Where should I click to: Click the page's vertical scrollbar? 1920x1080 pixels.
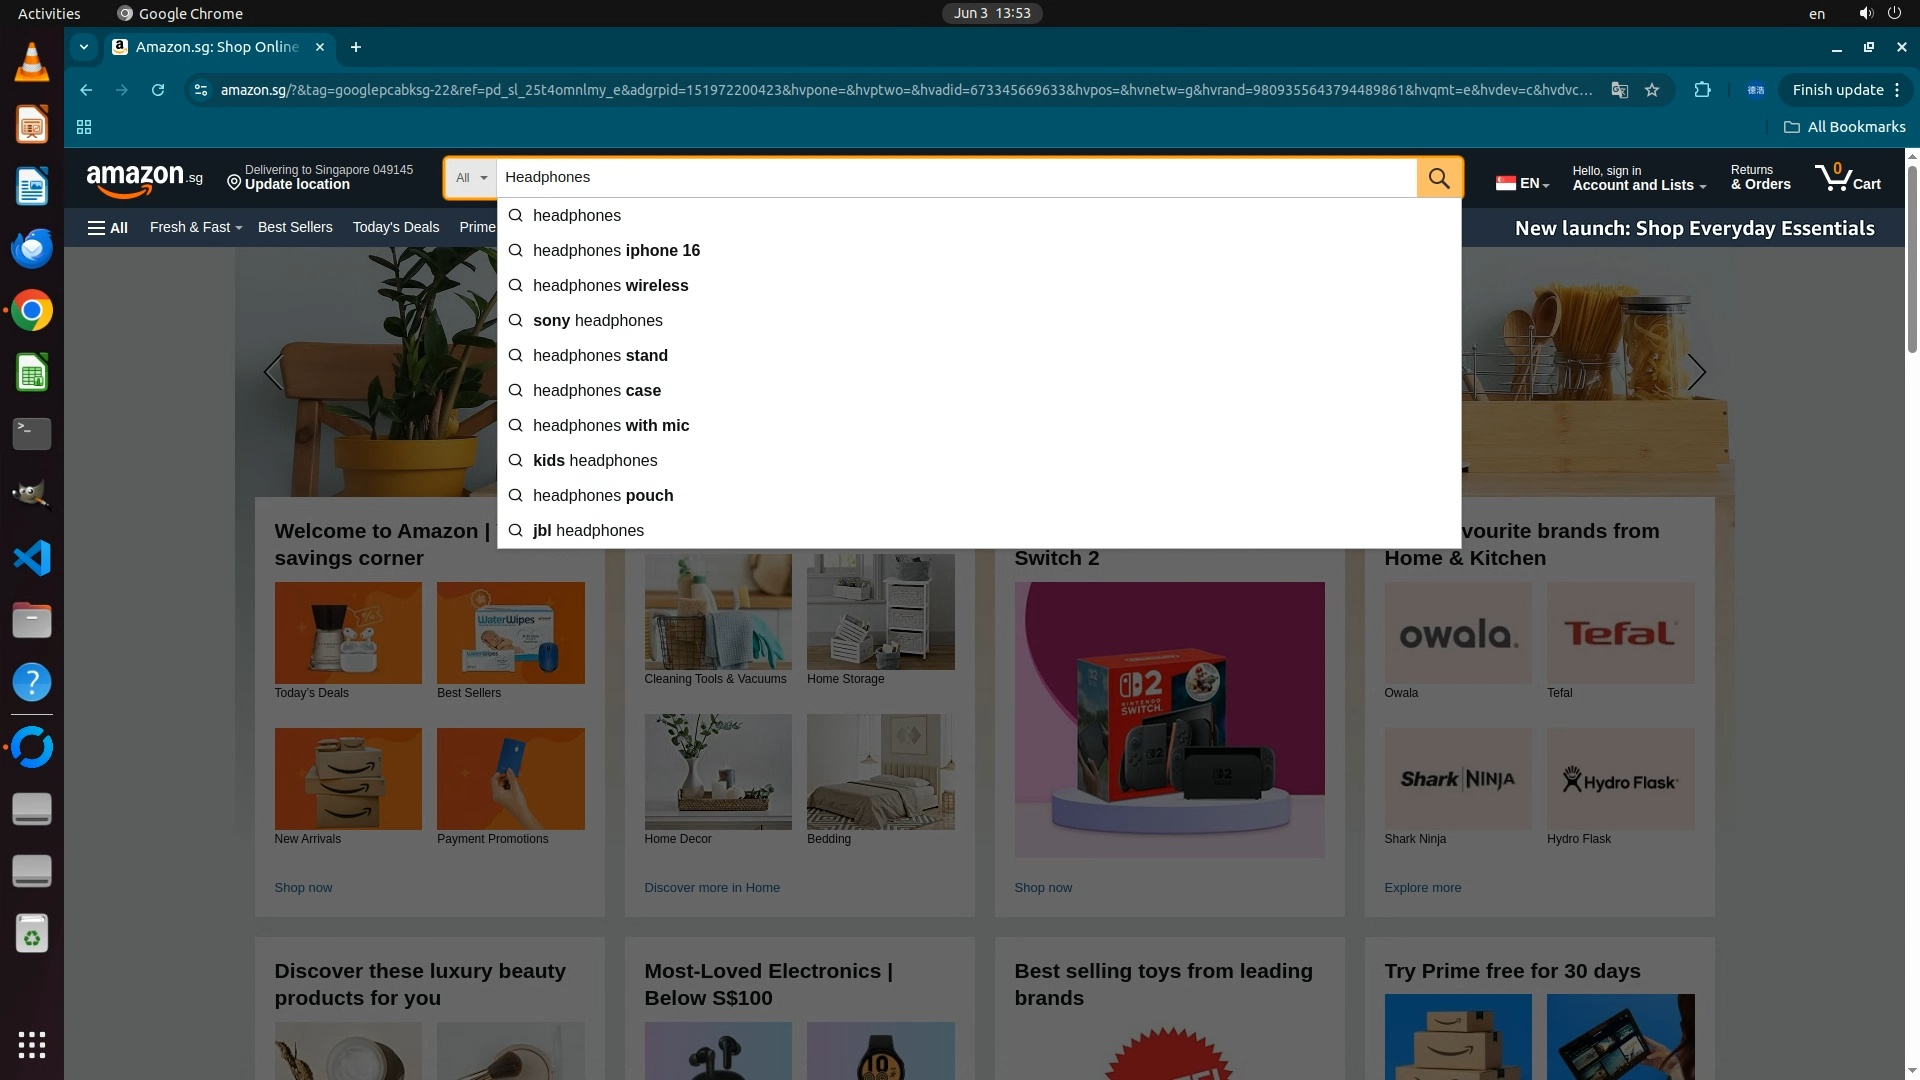[x=1912, y=260]
